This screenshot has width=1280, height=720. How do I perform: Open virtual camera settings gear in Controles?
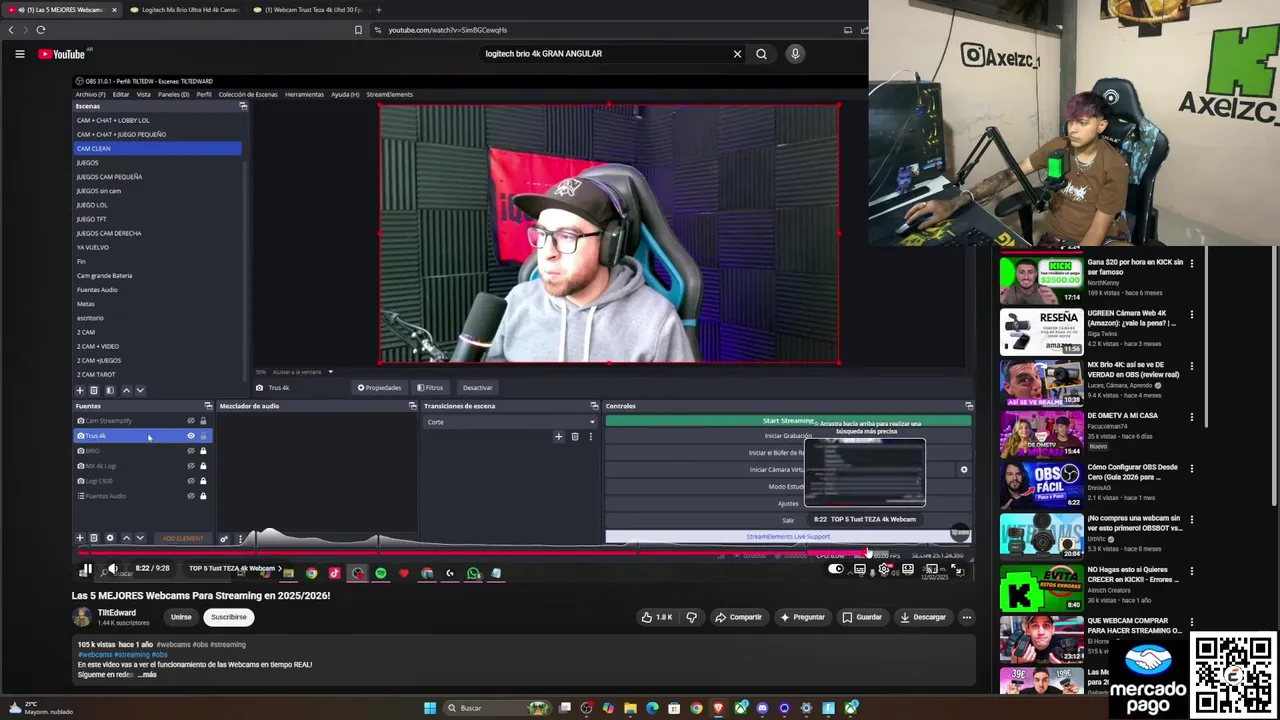[964, 470]
